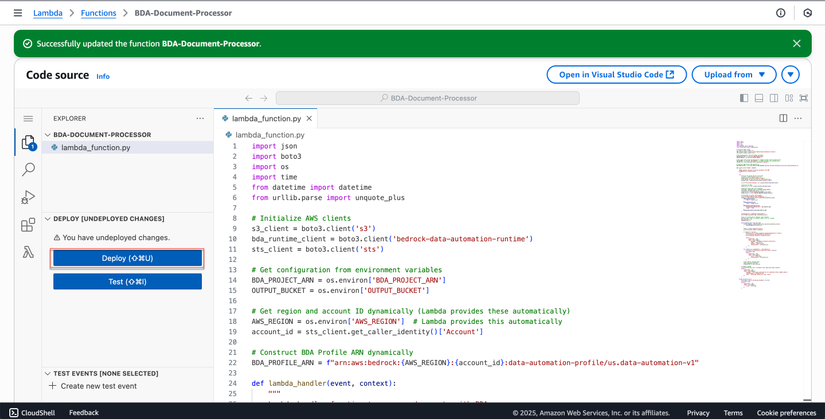Select the lambda_function.py editor tab
This screenshot has width=825, height=419.
[266, 118]
